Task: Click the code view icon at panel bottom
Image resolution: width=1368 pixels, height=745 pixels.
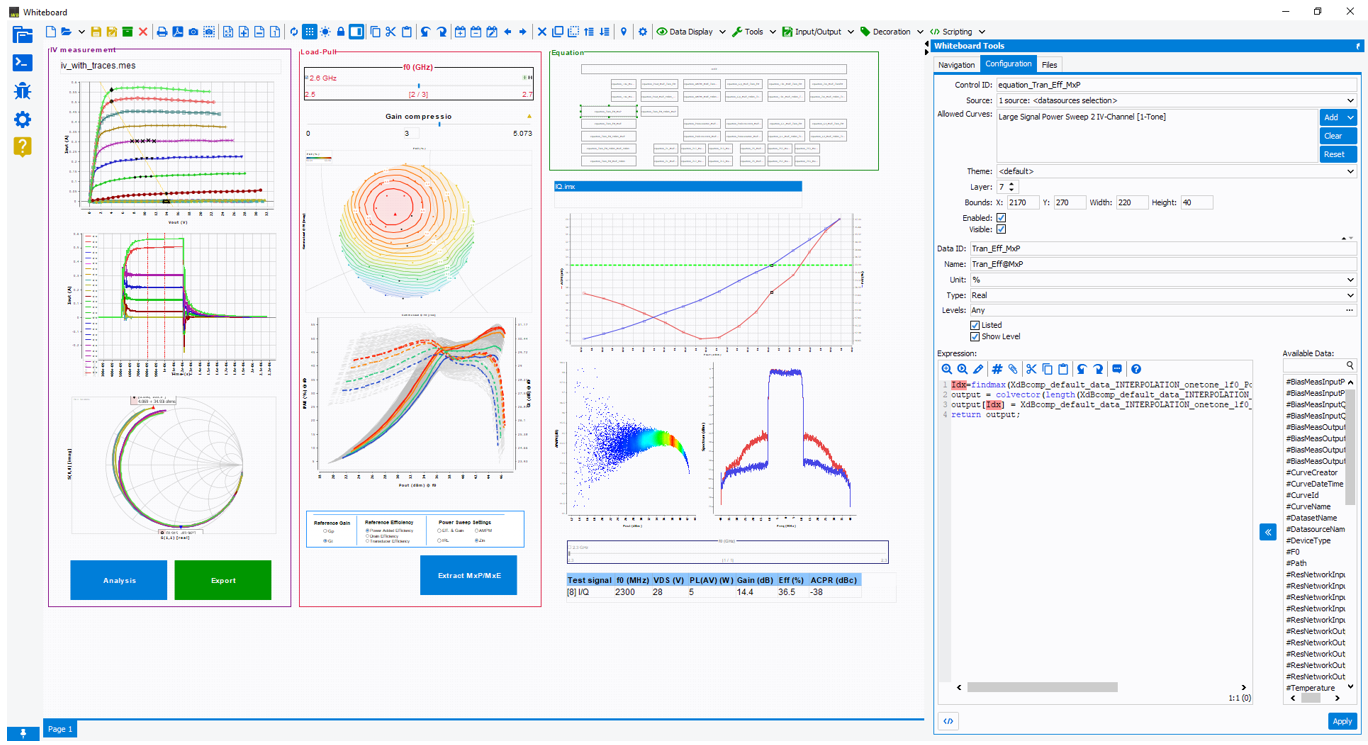Action: [x=948, y=721]
